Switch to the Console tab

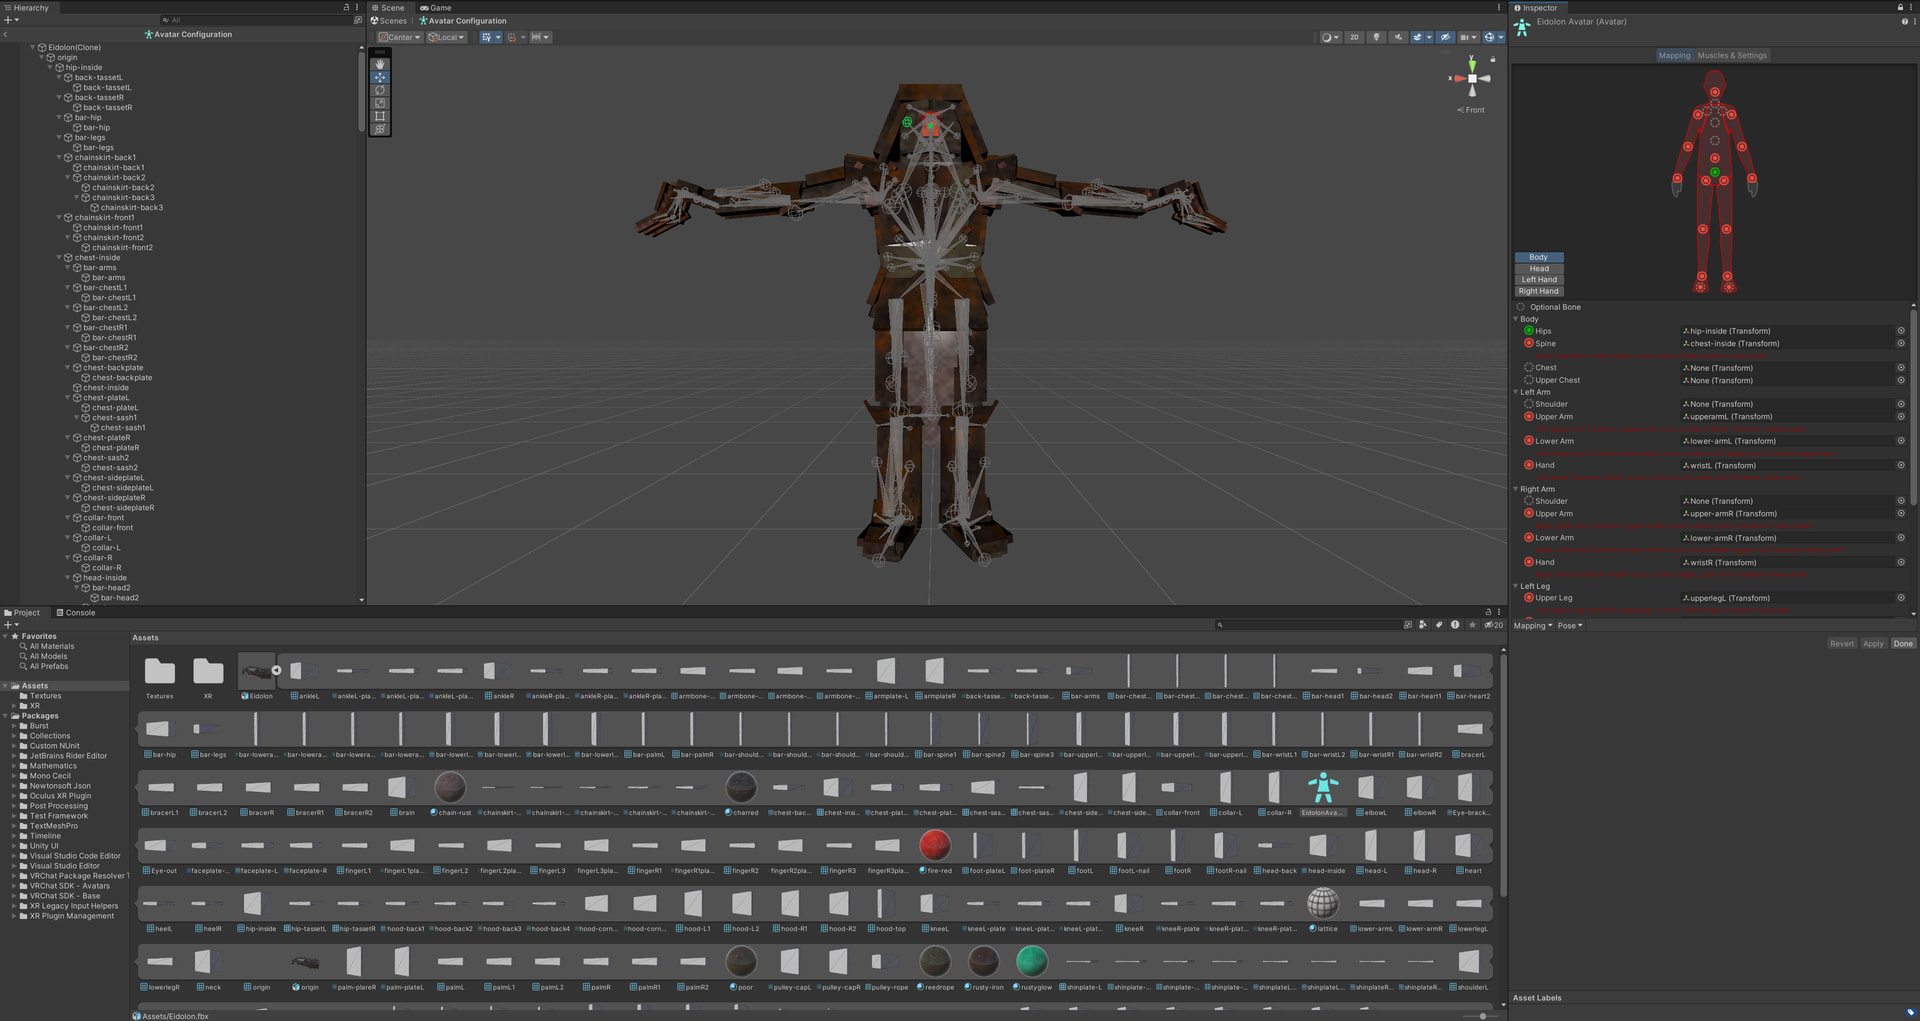[x=76, y=613]
